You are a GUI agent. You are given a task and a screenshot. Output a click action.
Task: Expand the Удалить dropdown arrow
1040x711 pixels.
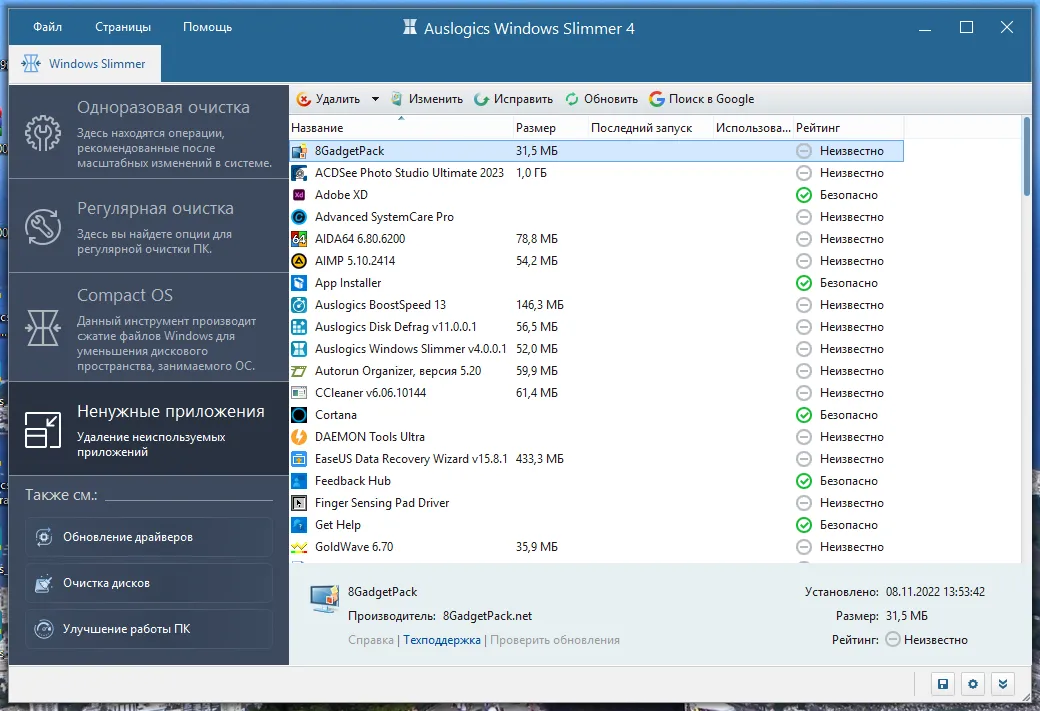click(375, 99)
